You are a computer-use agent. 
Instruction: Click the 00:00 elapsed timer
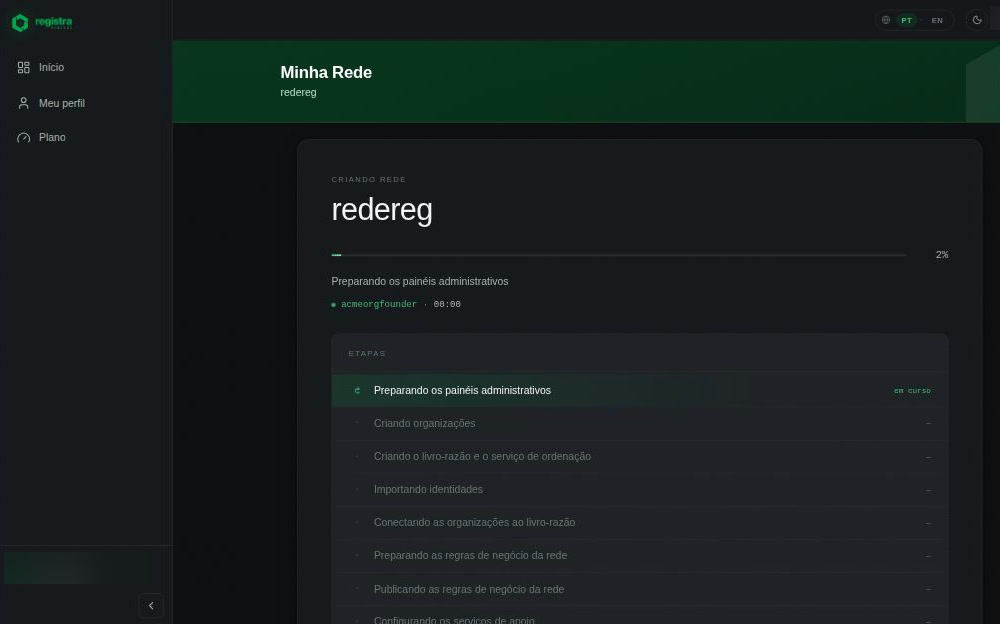pyautogui.click(x=447, y=304)
